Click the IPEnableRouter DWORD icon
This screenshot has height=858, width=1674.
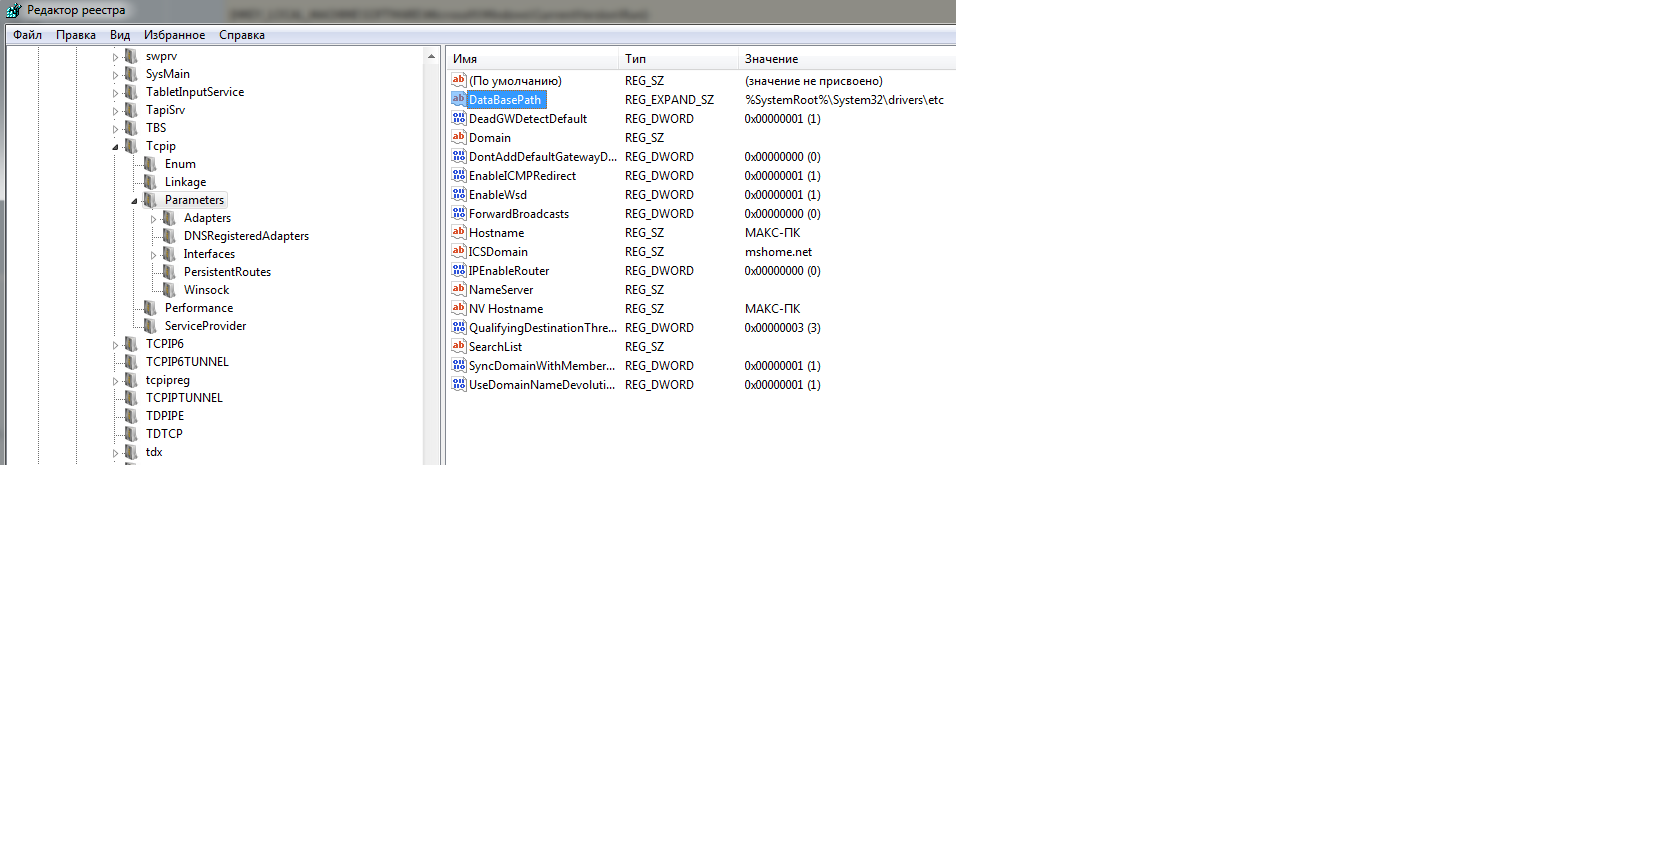pyautogui.click(x=459, y=270)
